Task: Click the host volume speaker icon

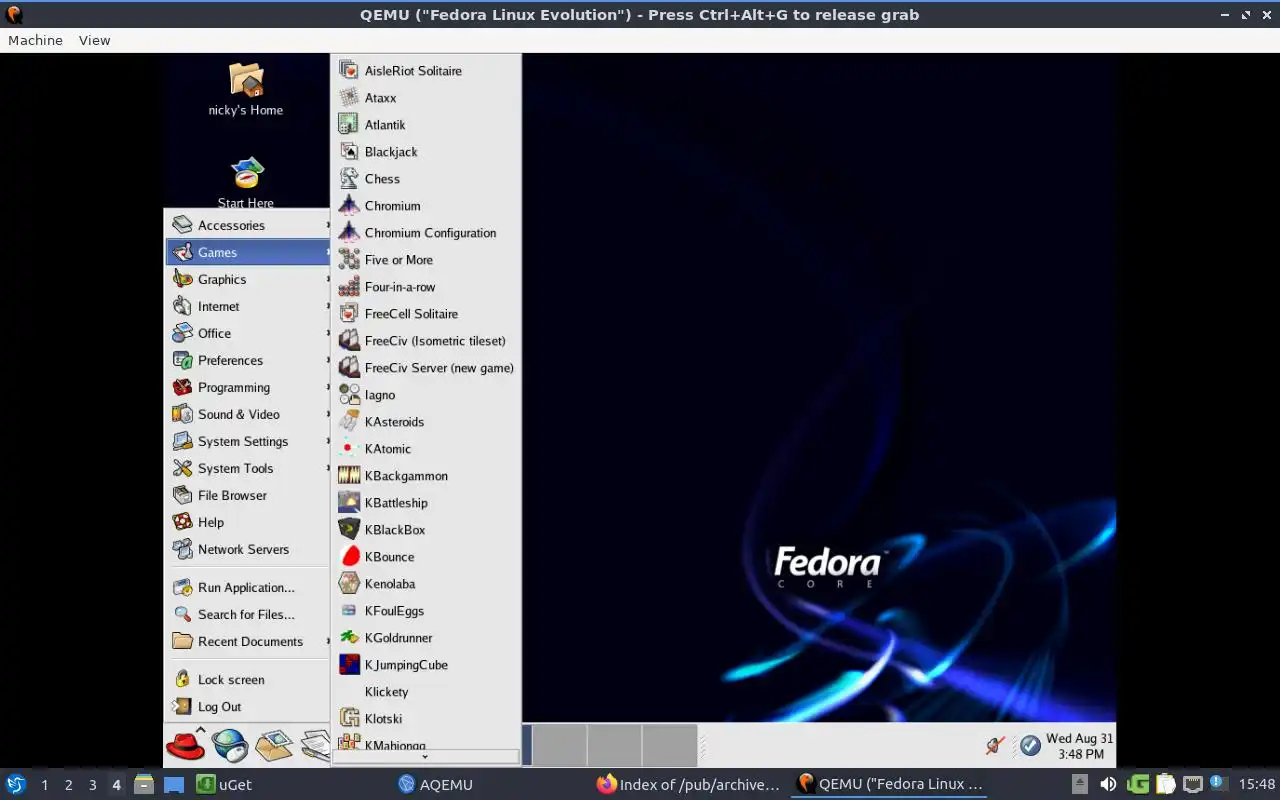Action: (1108, 785)
